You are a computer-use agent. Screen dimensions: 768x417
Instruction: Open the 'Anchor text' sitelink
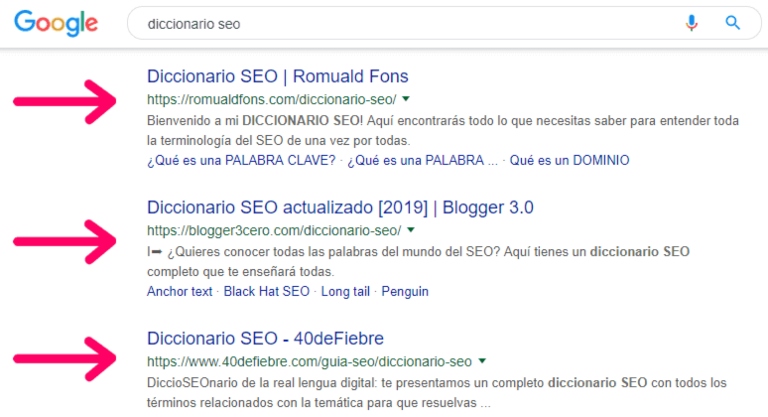(x=180, y=292)
